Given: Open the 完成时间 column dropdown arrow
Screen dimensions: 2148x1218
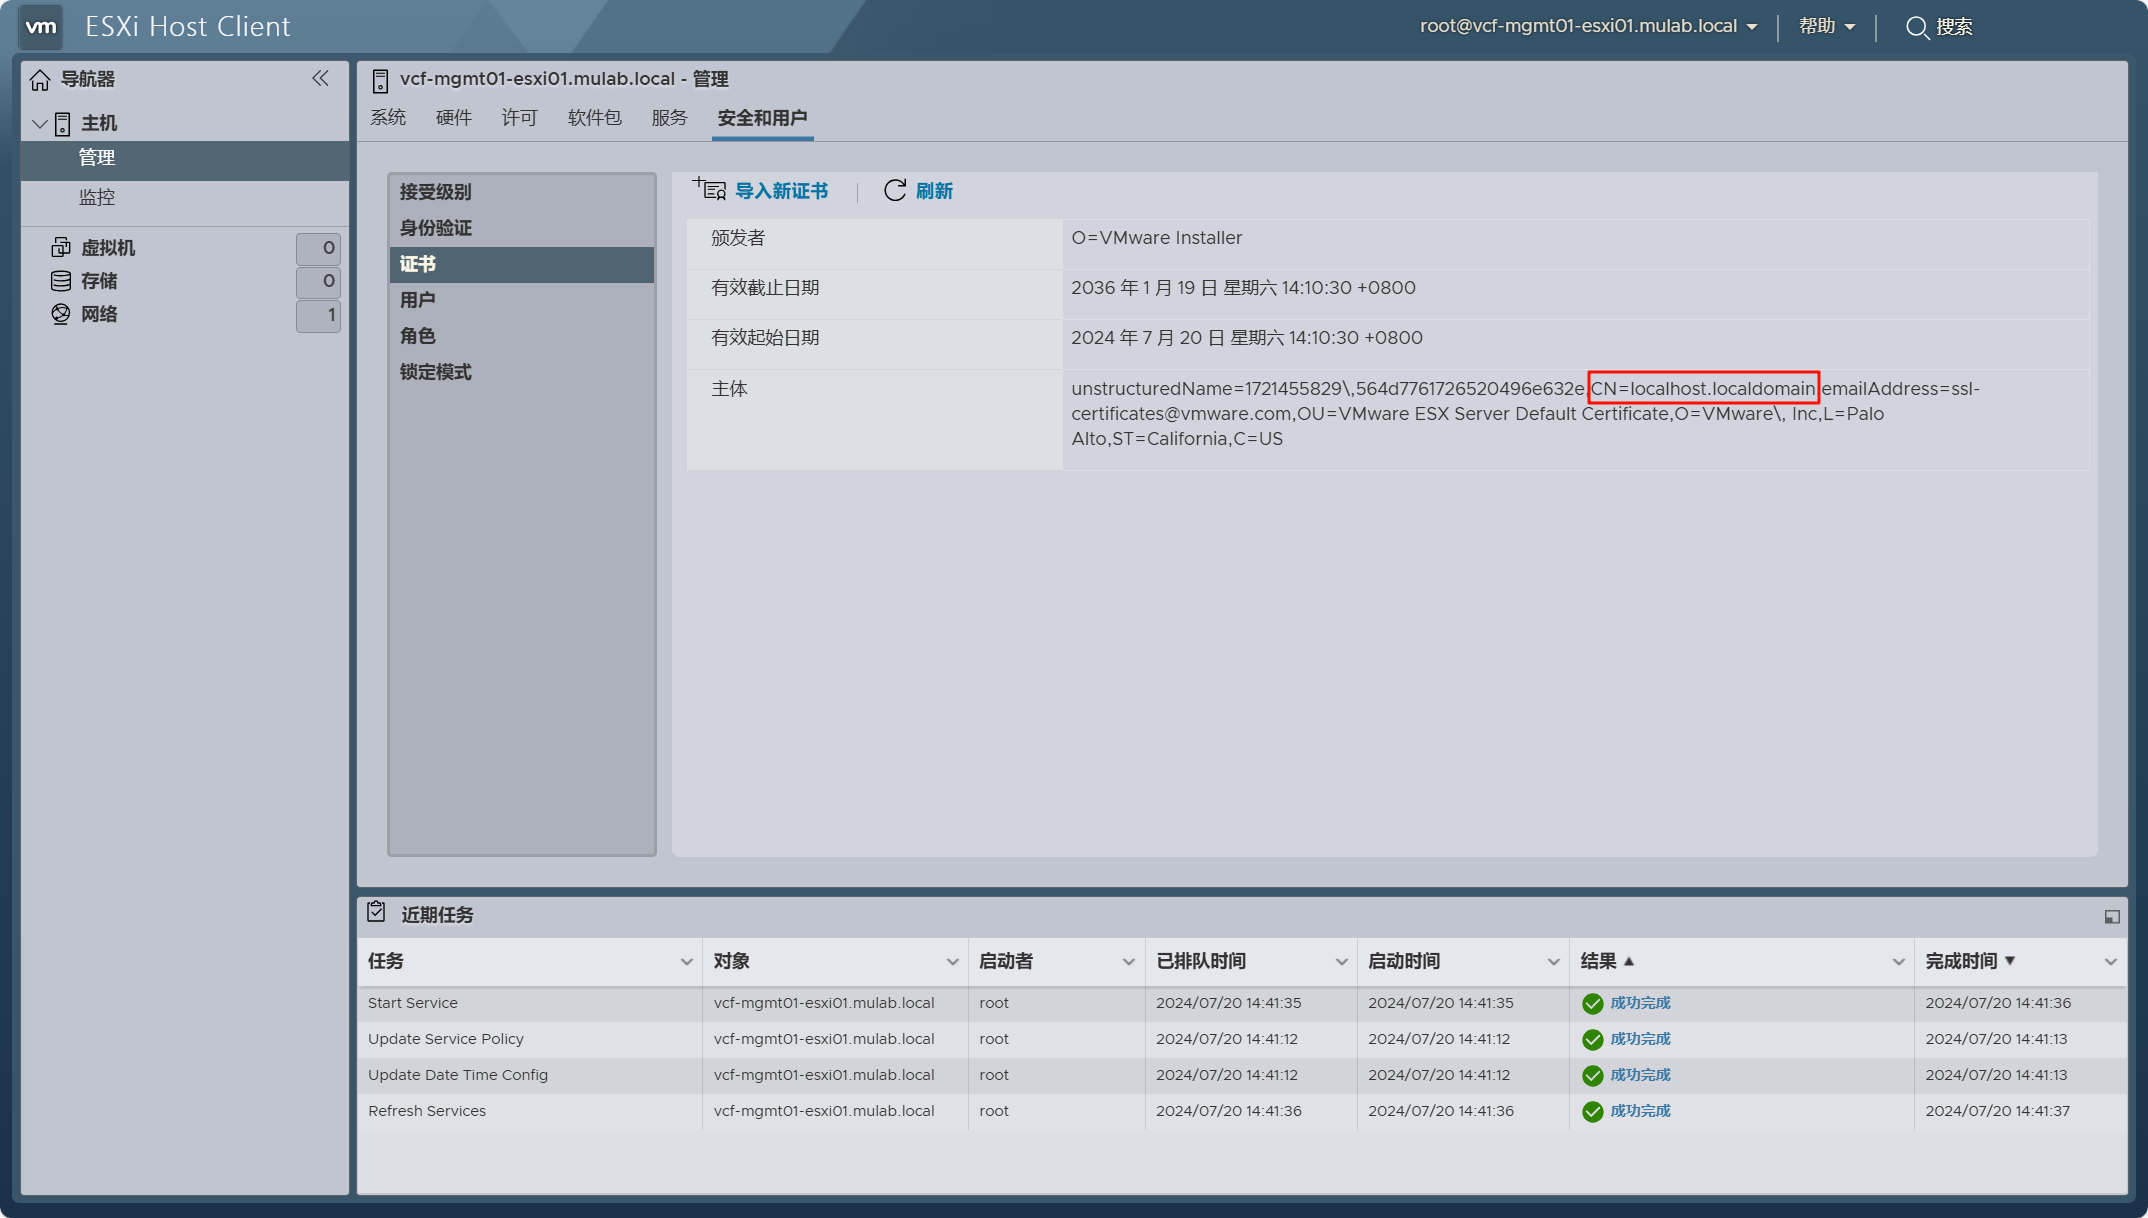Looking at the screenshot, I should (x=2110, y=962).
